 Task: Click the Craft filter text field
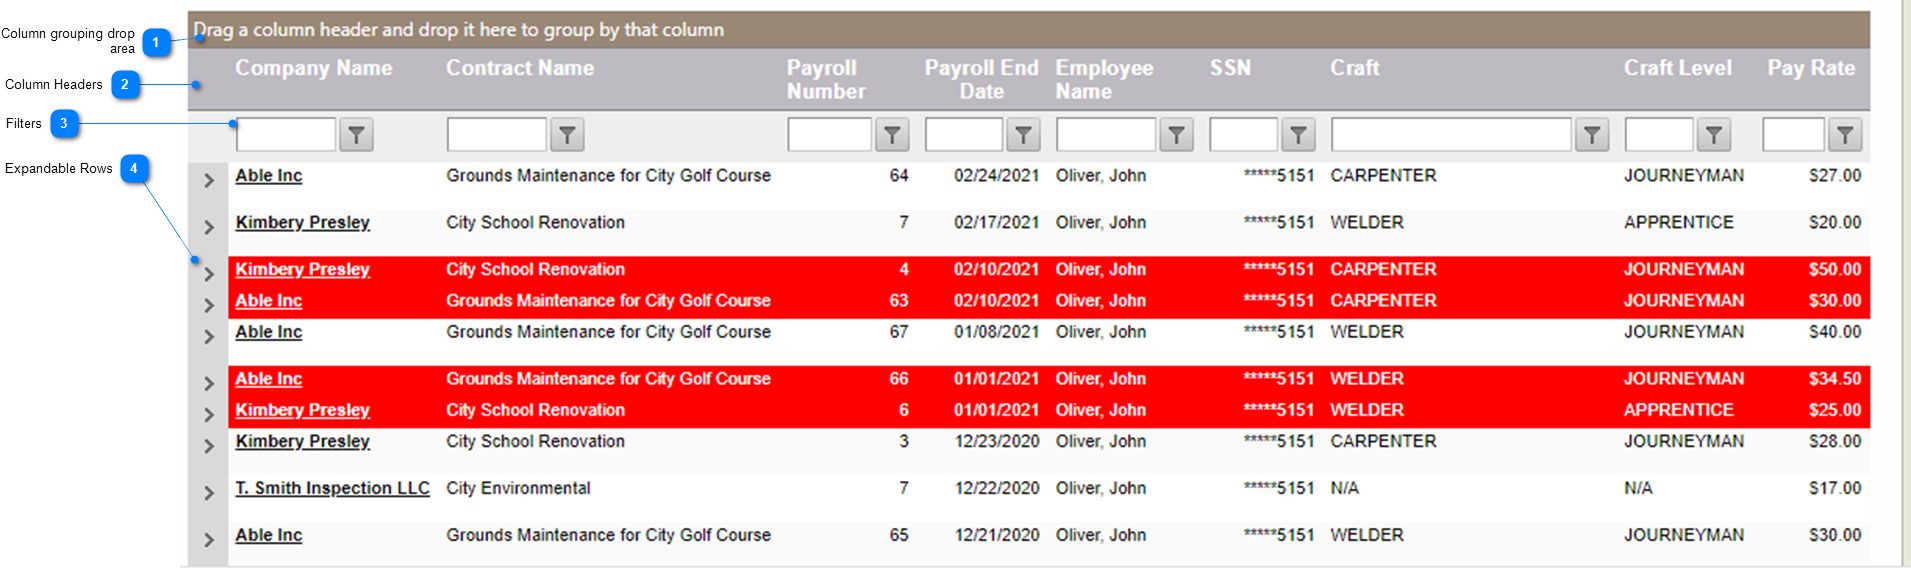tap(1450, 135)
